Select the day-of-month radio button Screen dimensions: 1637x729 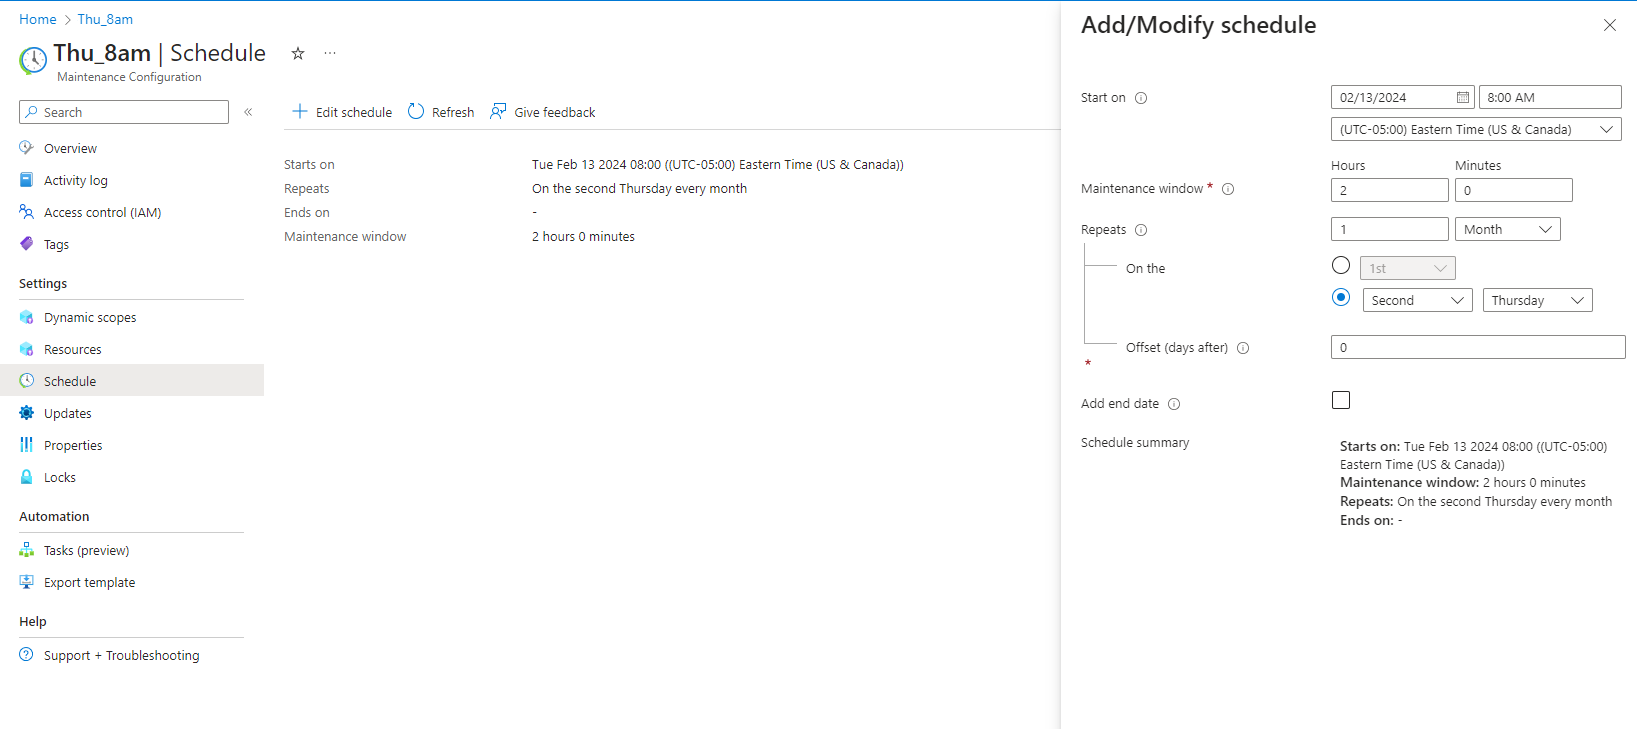[1341, 265]
